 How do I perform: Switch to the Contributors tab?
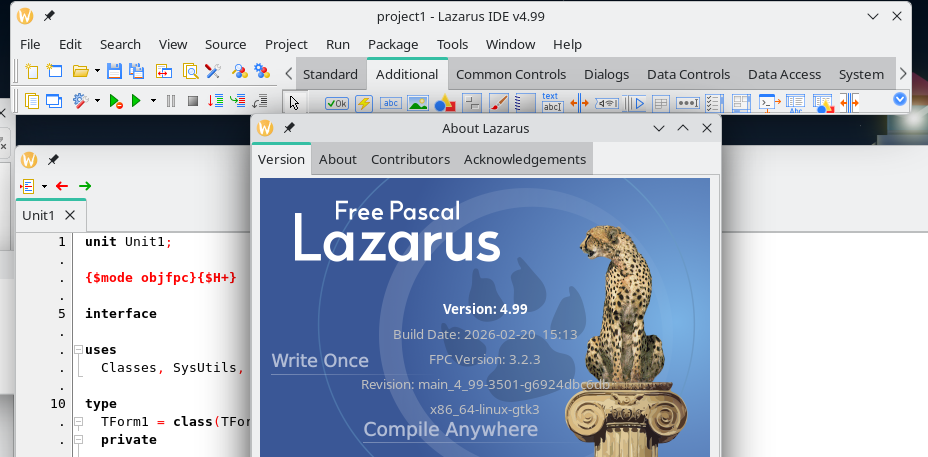[410, 159]
